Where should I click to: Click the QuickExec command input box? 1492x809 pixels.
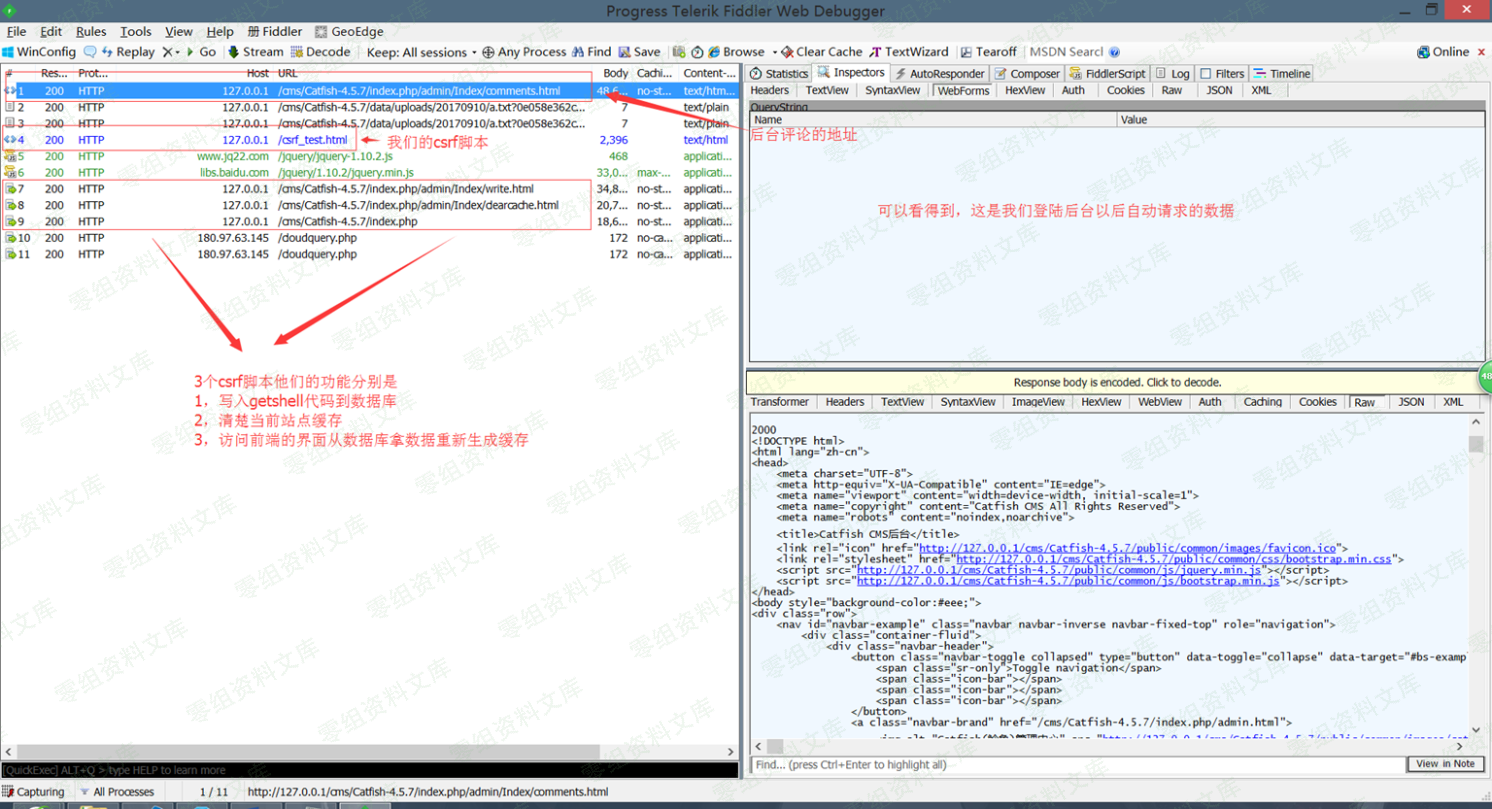coord(368,770)
